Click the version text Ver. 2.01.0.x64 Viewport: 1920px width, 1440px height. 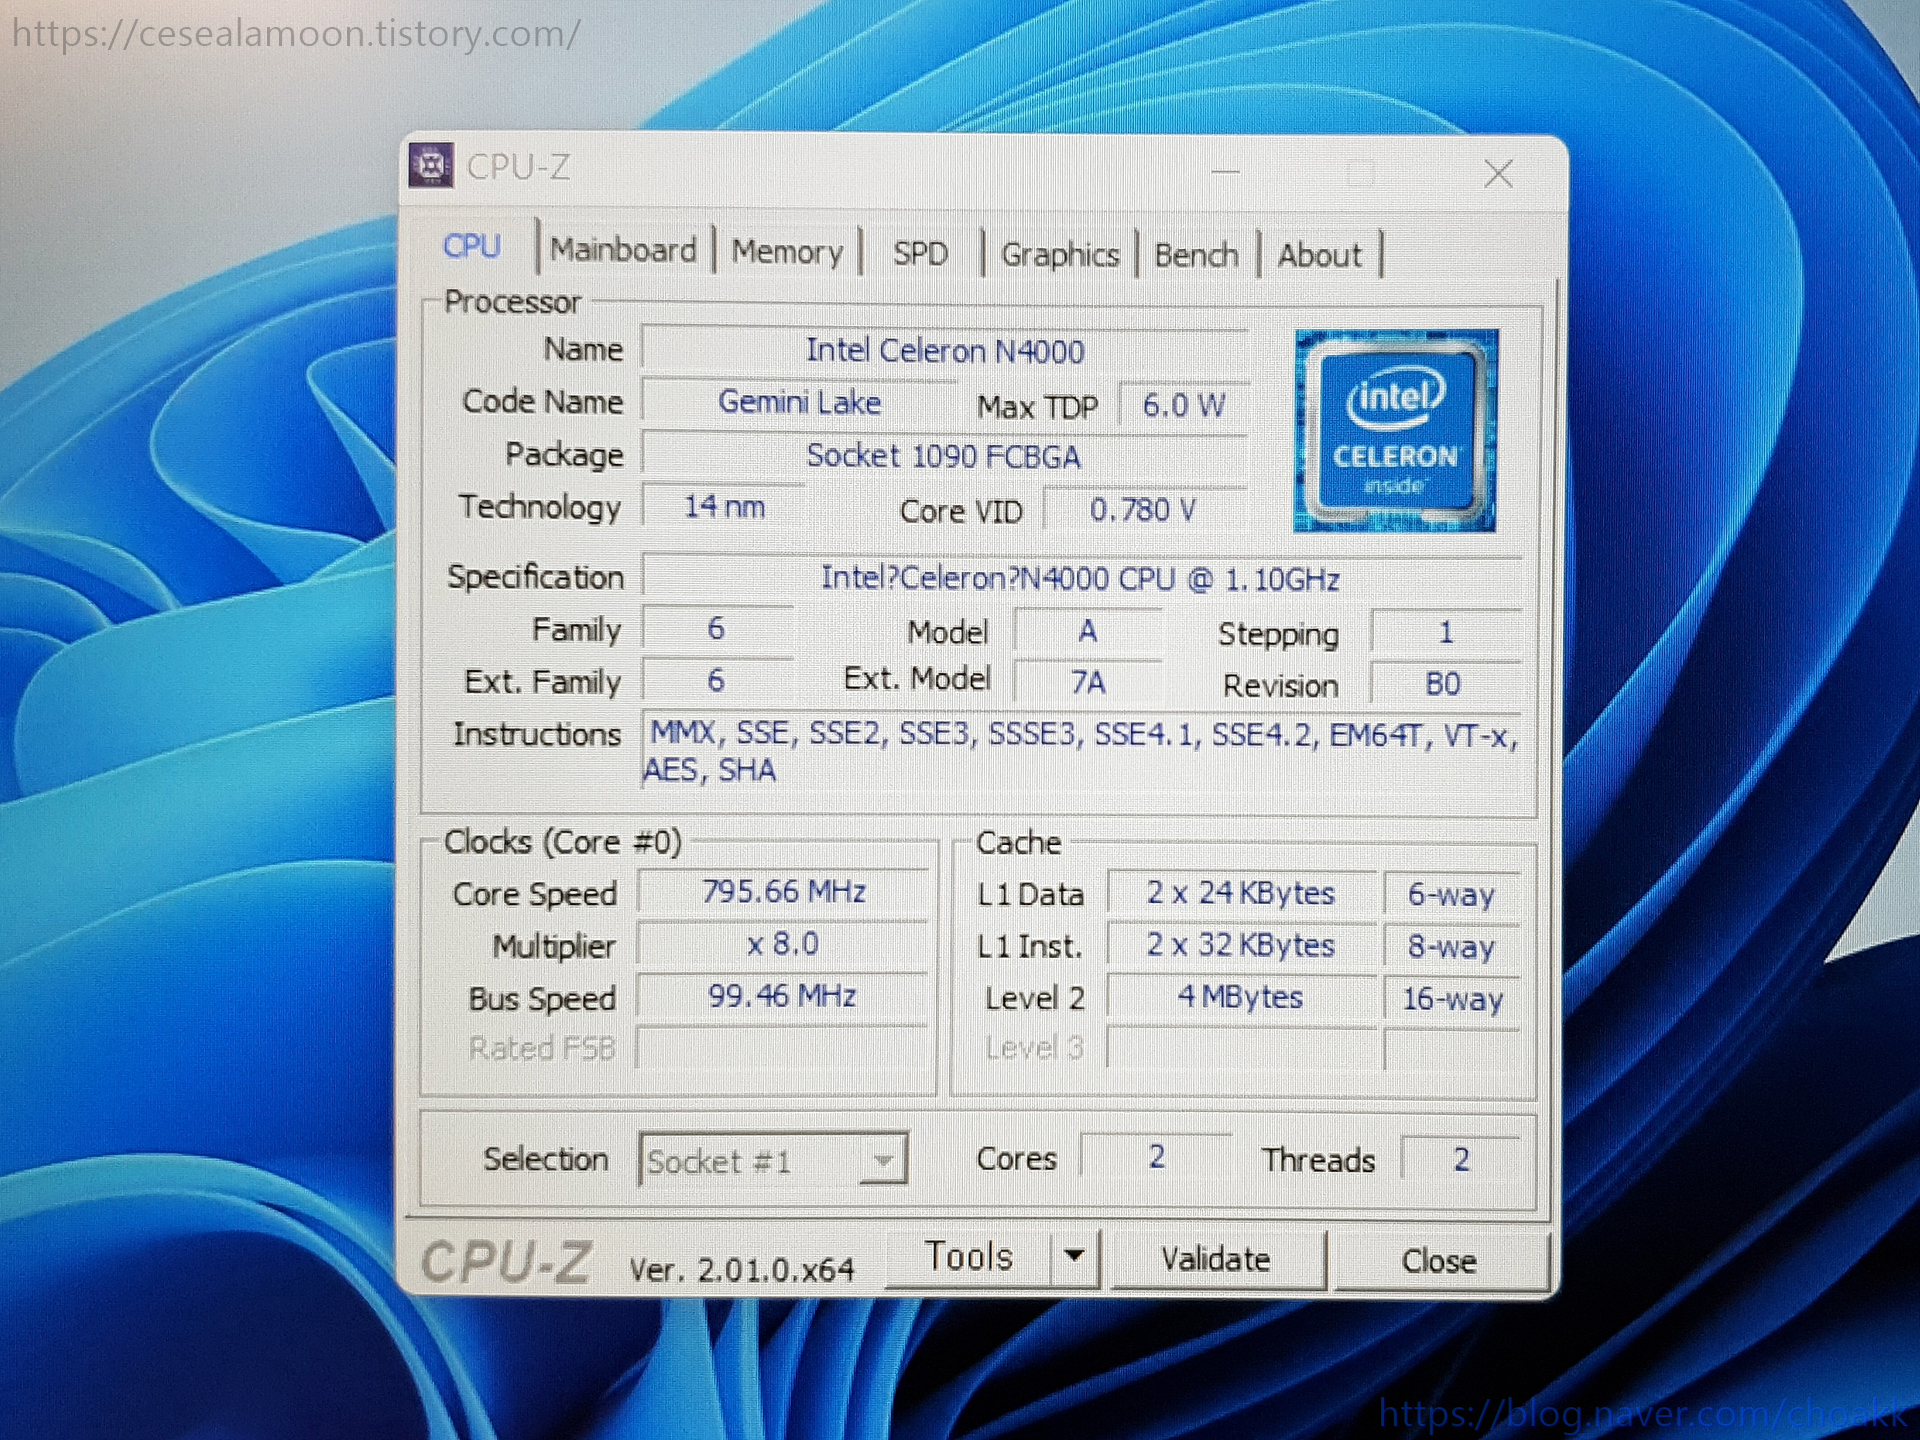point(742,1269)
